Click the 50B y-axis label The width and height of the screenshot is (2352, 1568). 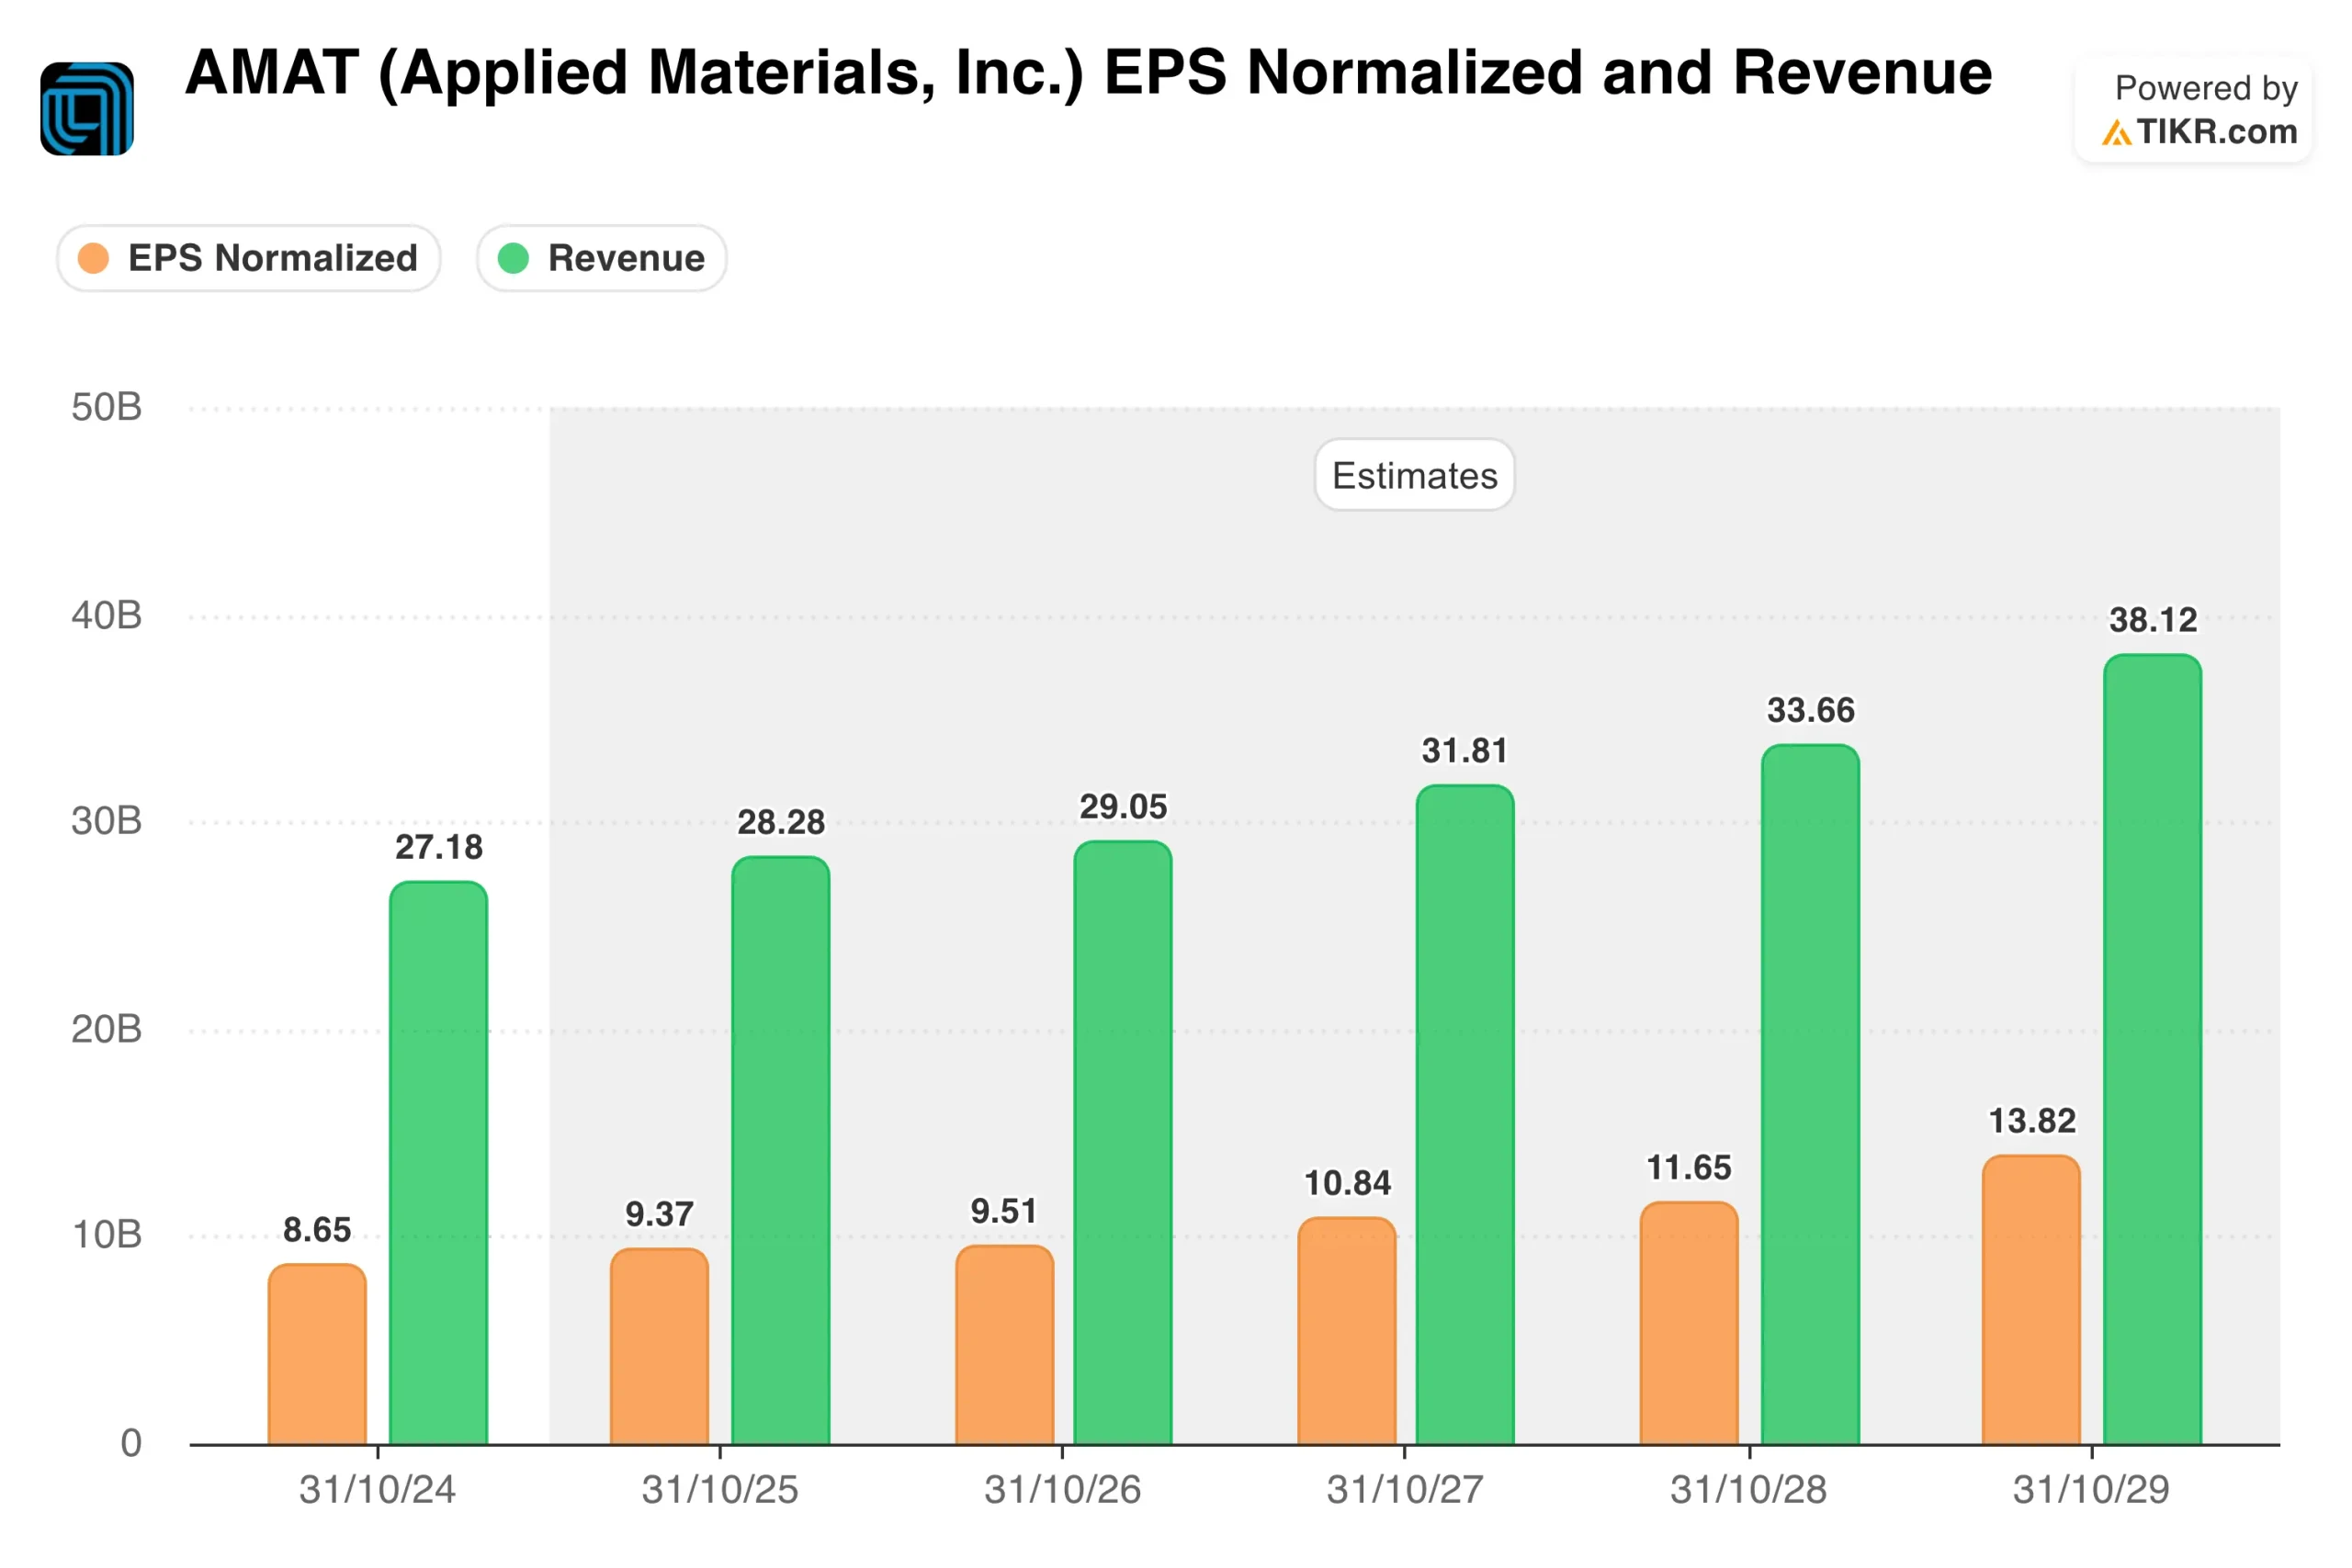pyautogui.click(x=106, y=407)
